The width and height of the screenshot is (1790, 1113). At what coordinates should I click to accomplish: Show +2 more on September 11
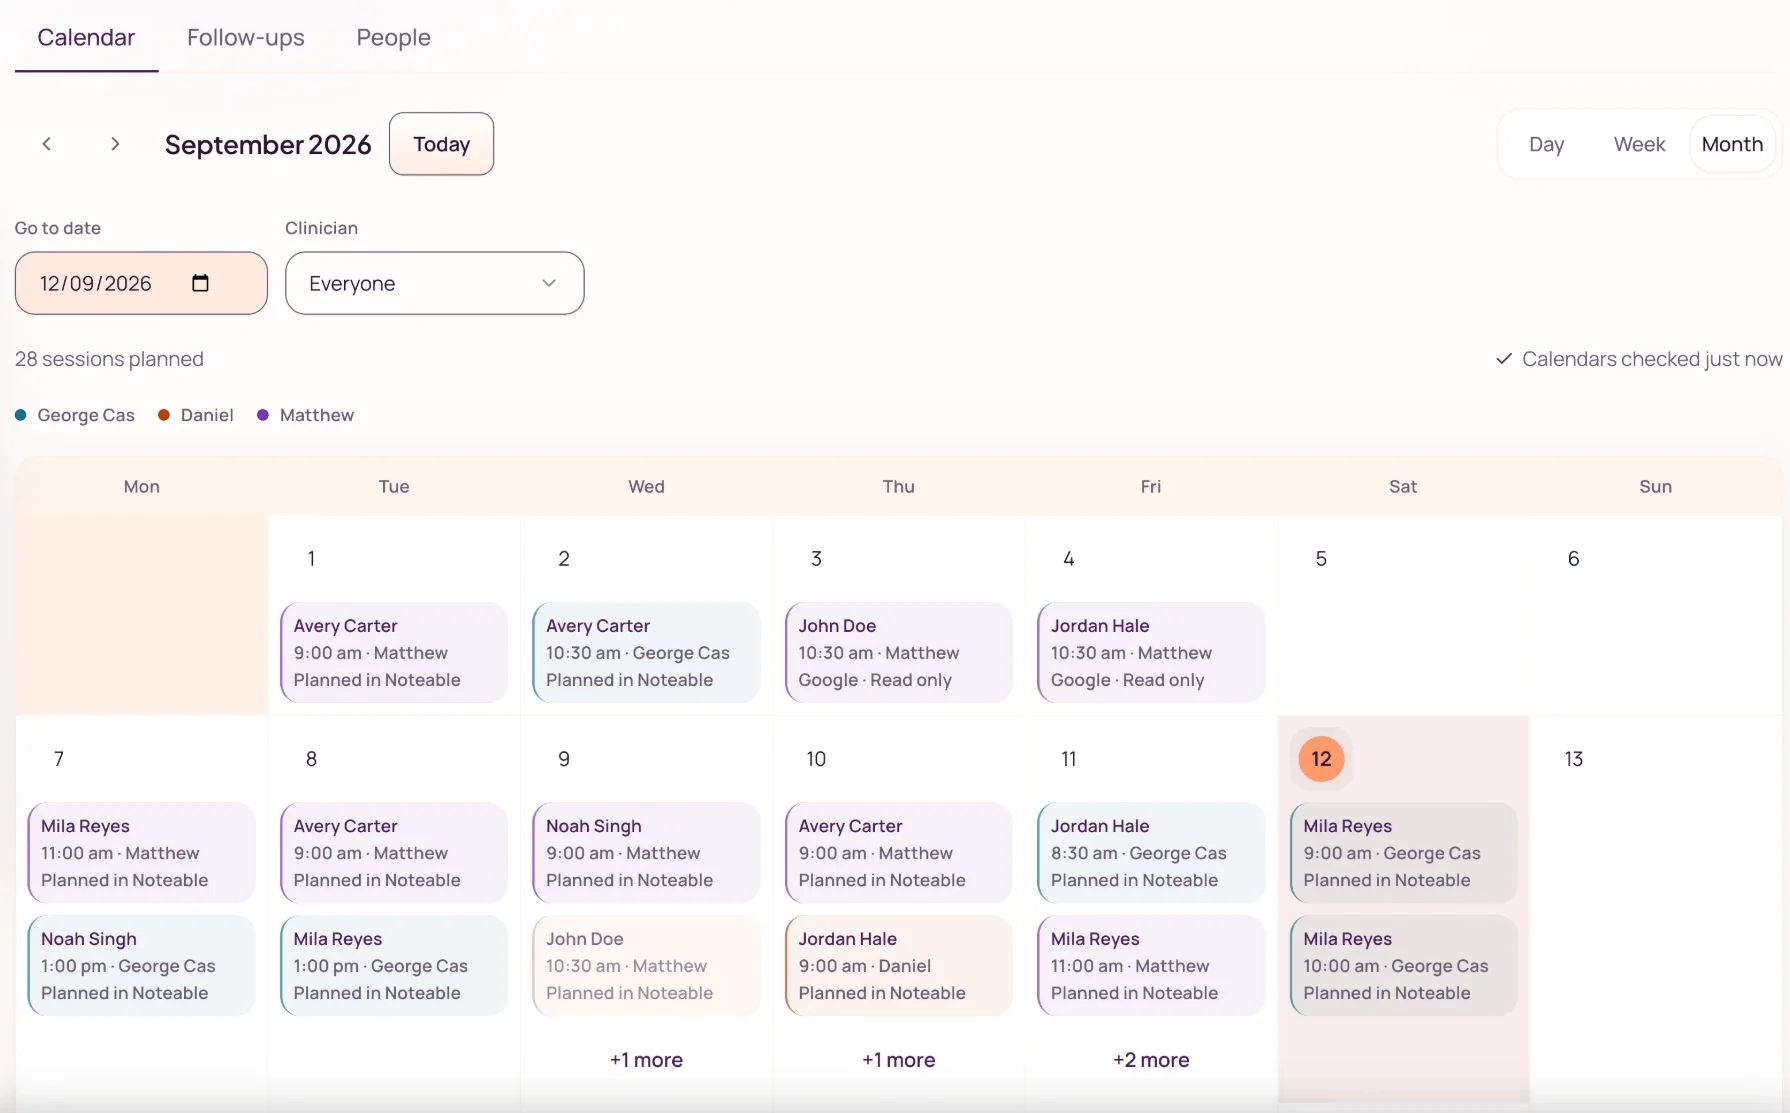point(1151,1060)
